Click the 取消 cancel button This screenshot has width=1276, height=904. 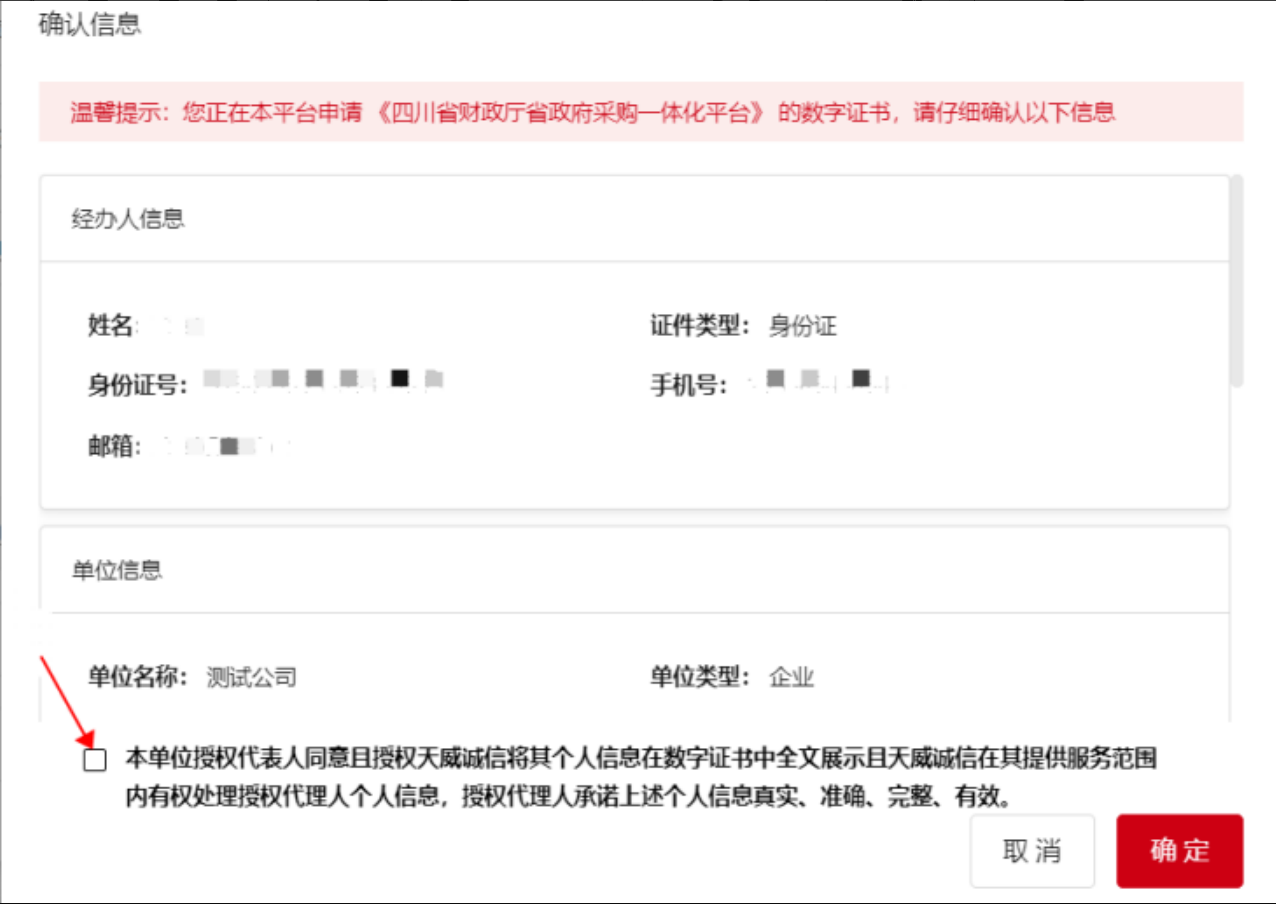[1032, 851]
